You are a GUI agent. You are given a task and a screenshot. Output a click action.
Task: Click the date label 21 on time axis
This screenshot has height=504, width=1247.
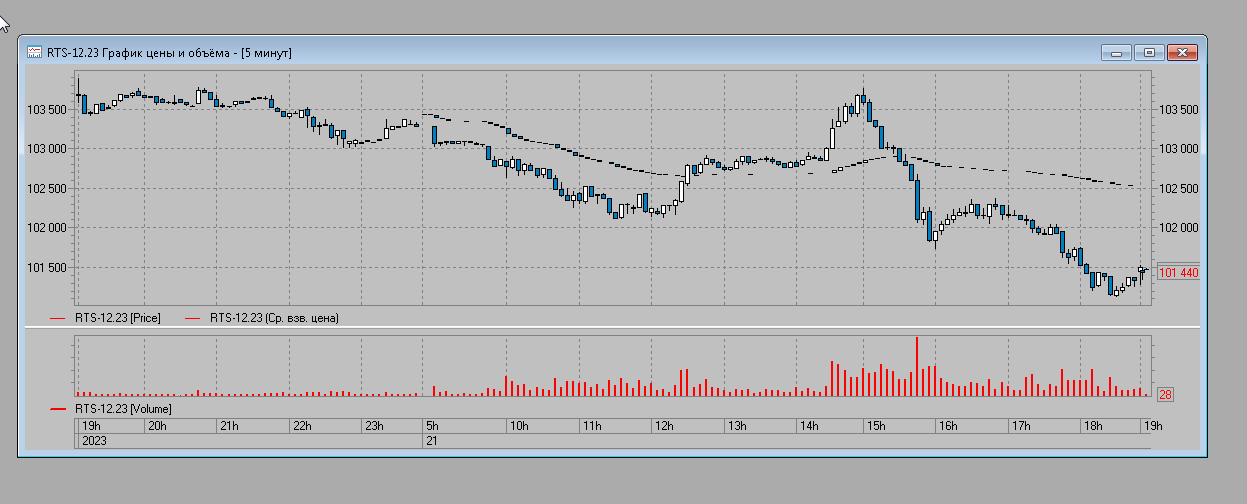(x=432, y=440)
